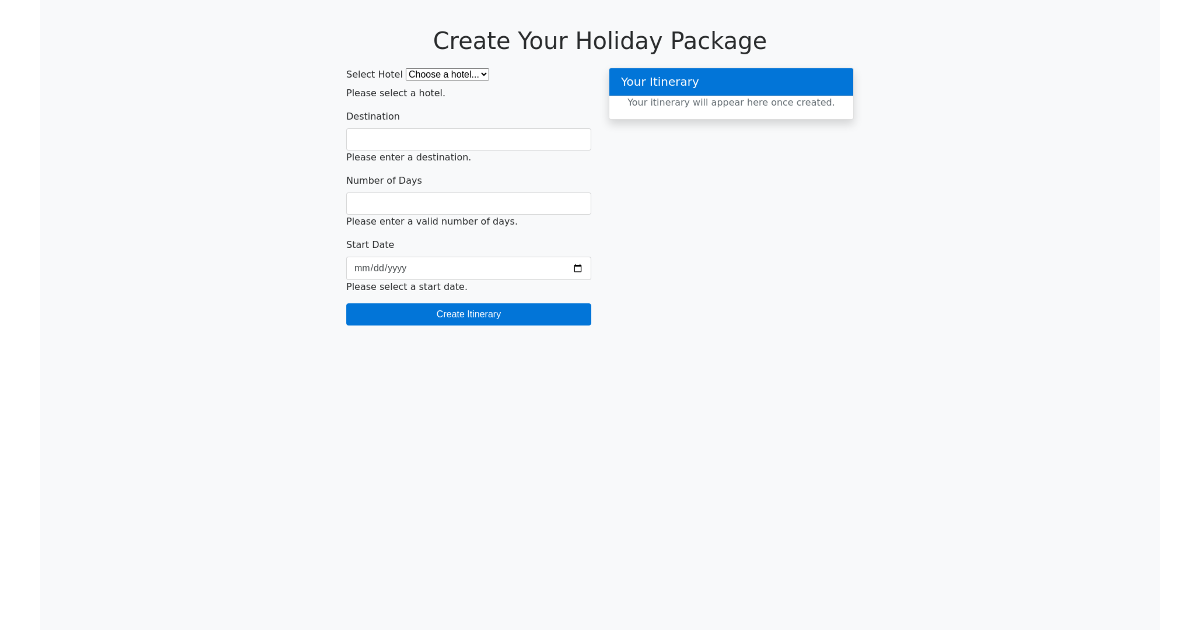The width and height of the screenshot is (1200, 630).
Task: Click the valid number of days warning
Action: click(430, 221)
